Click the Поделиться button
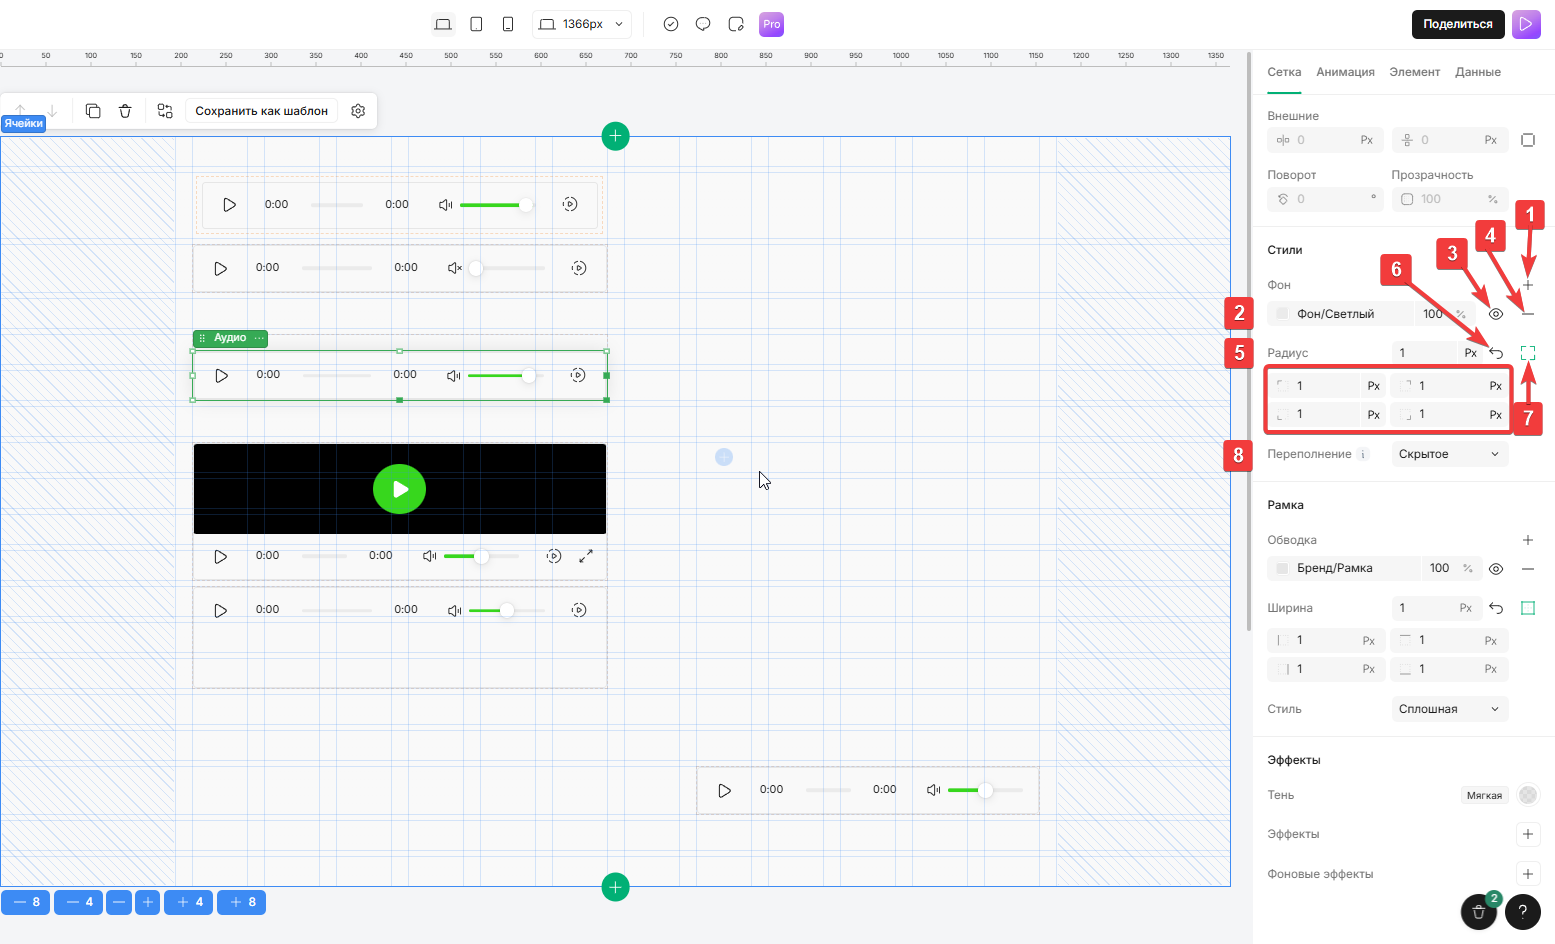The width and height of the screenshot is (1555, 944). pos(1457,24)
